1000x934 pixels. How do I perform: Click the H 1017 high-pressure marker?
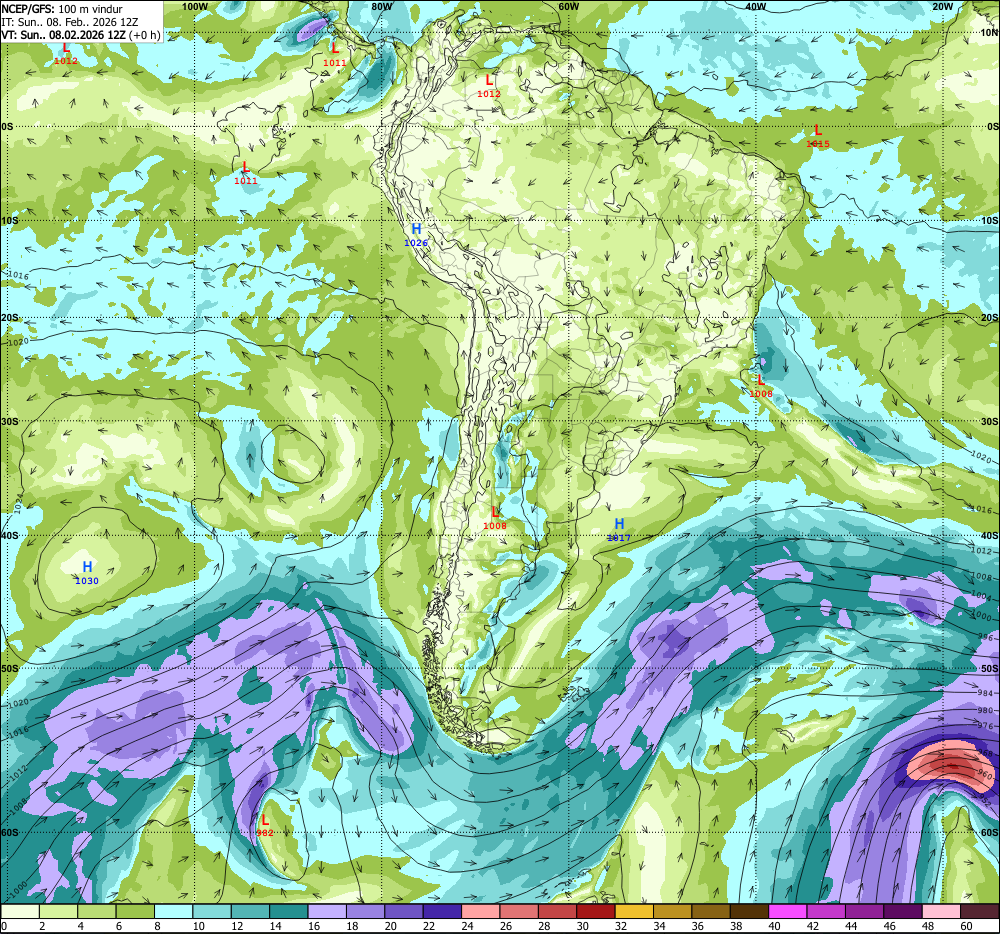619,530
